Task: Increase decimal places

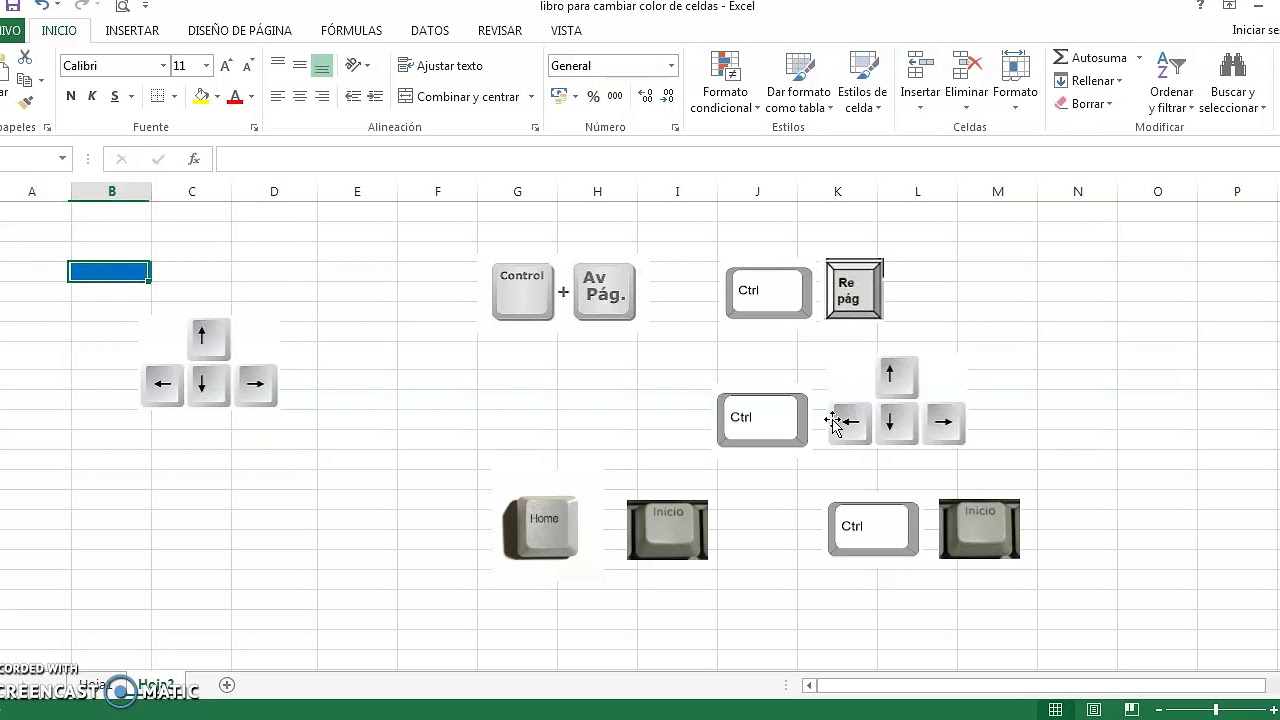Action: (x=645, y=96)
